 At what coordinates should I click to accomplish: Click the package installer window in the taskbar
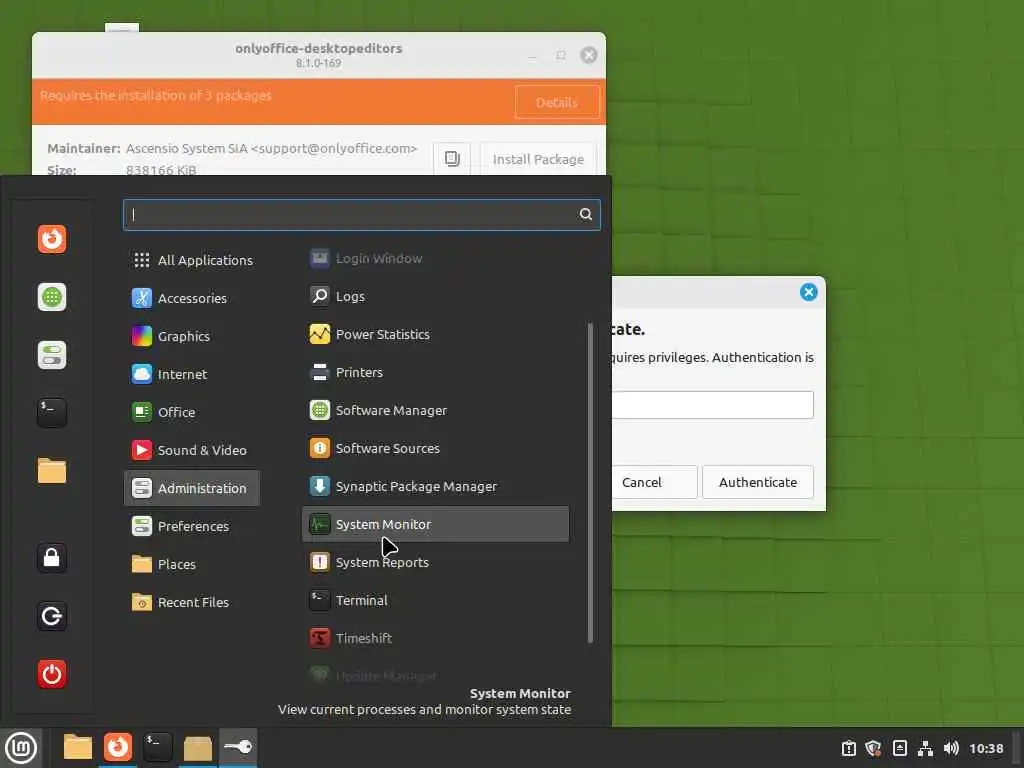197,747
